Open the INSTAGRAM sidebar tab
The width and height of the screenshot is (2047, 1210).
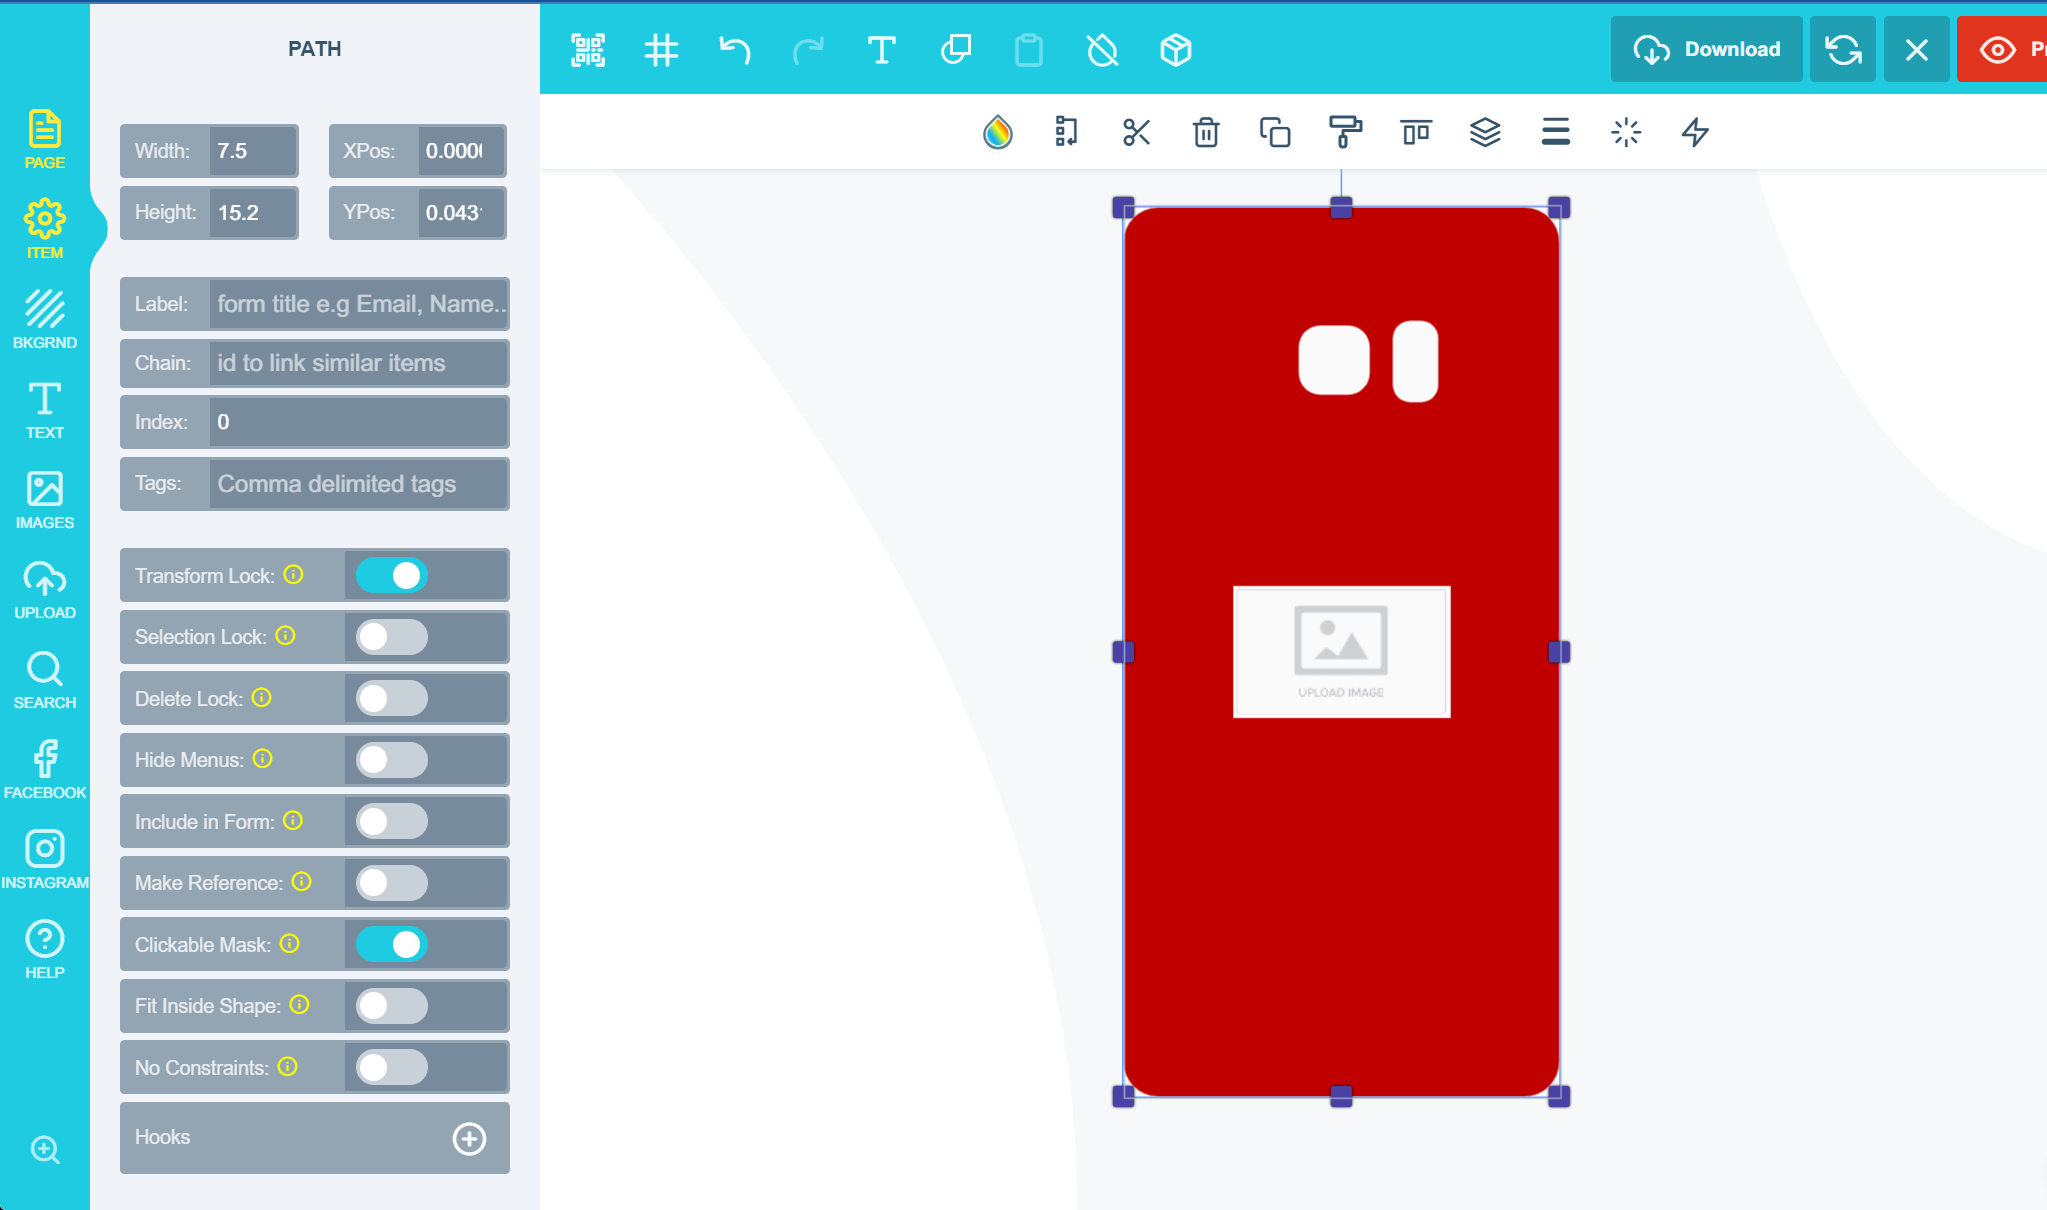click(45, 860)
